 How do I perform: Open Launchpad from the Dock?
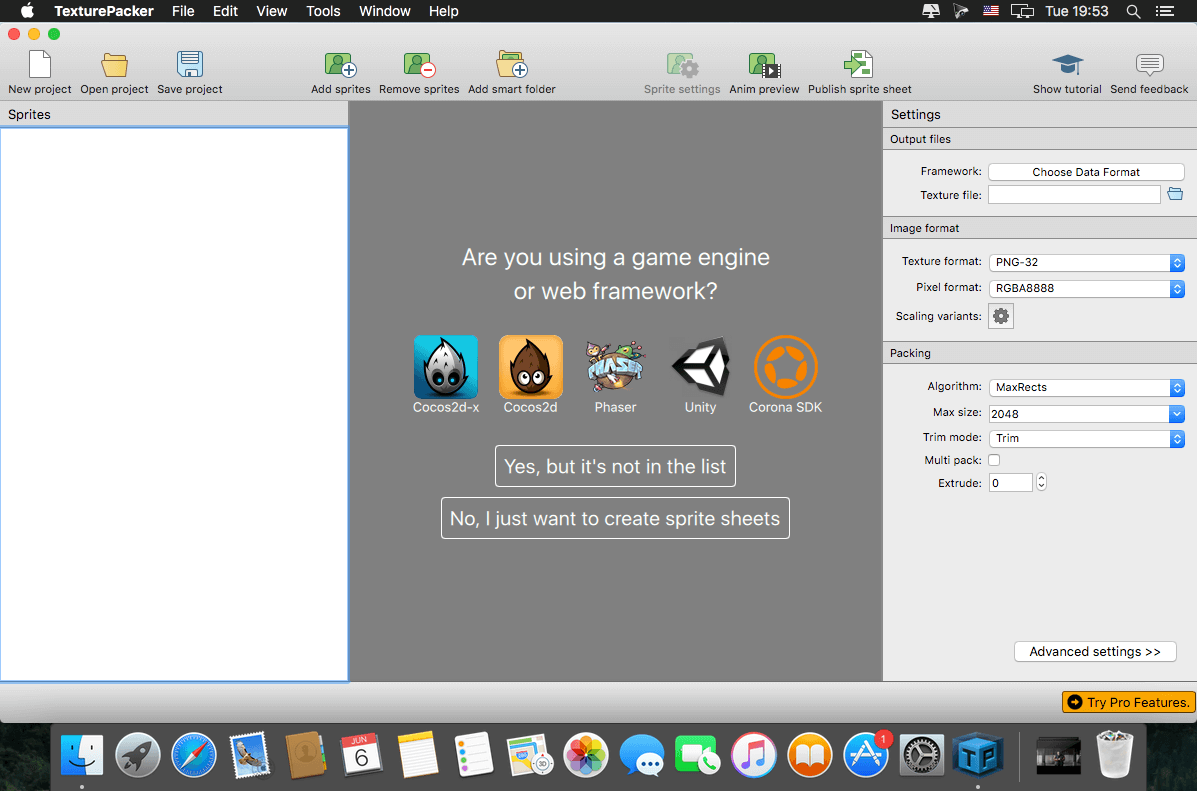click(x=137, y=755)
